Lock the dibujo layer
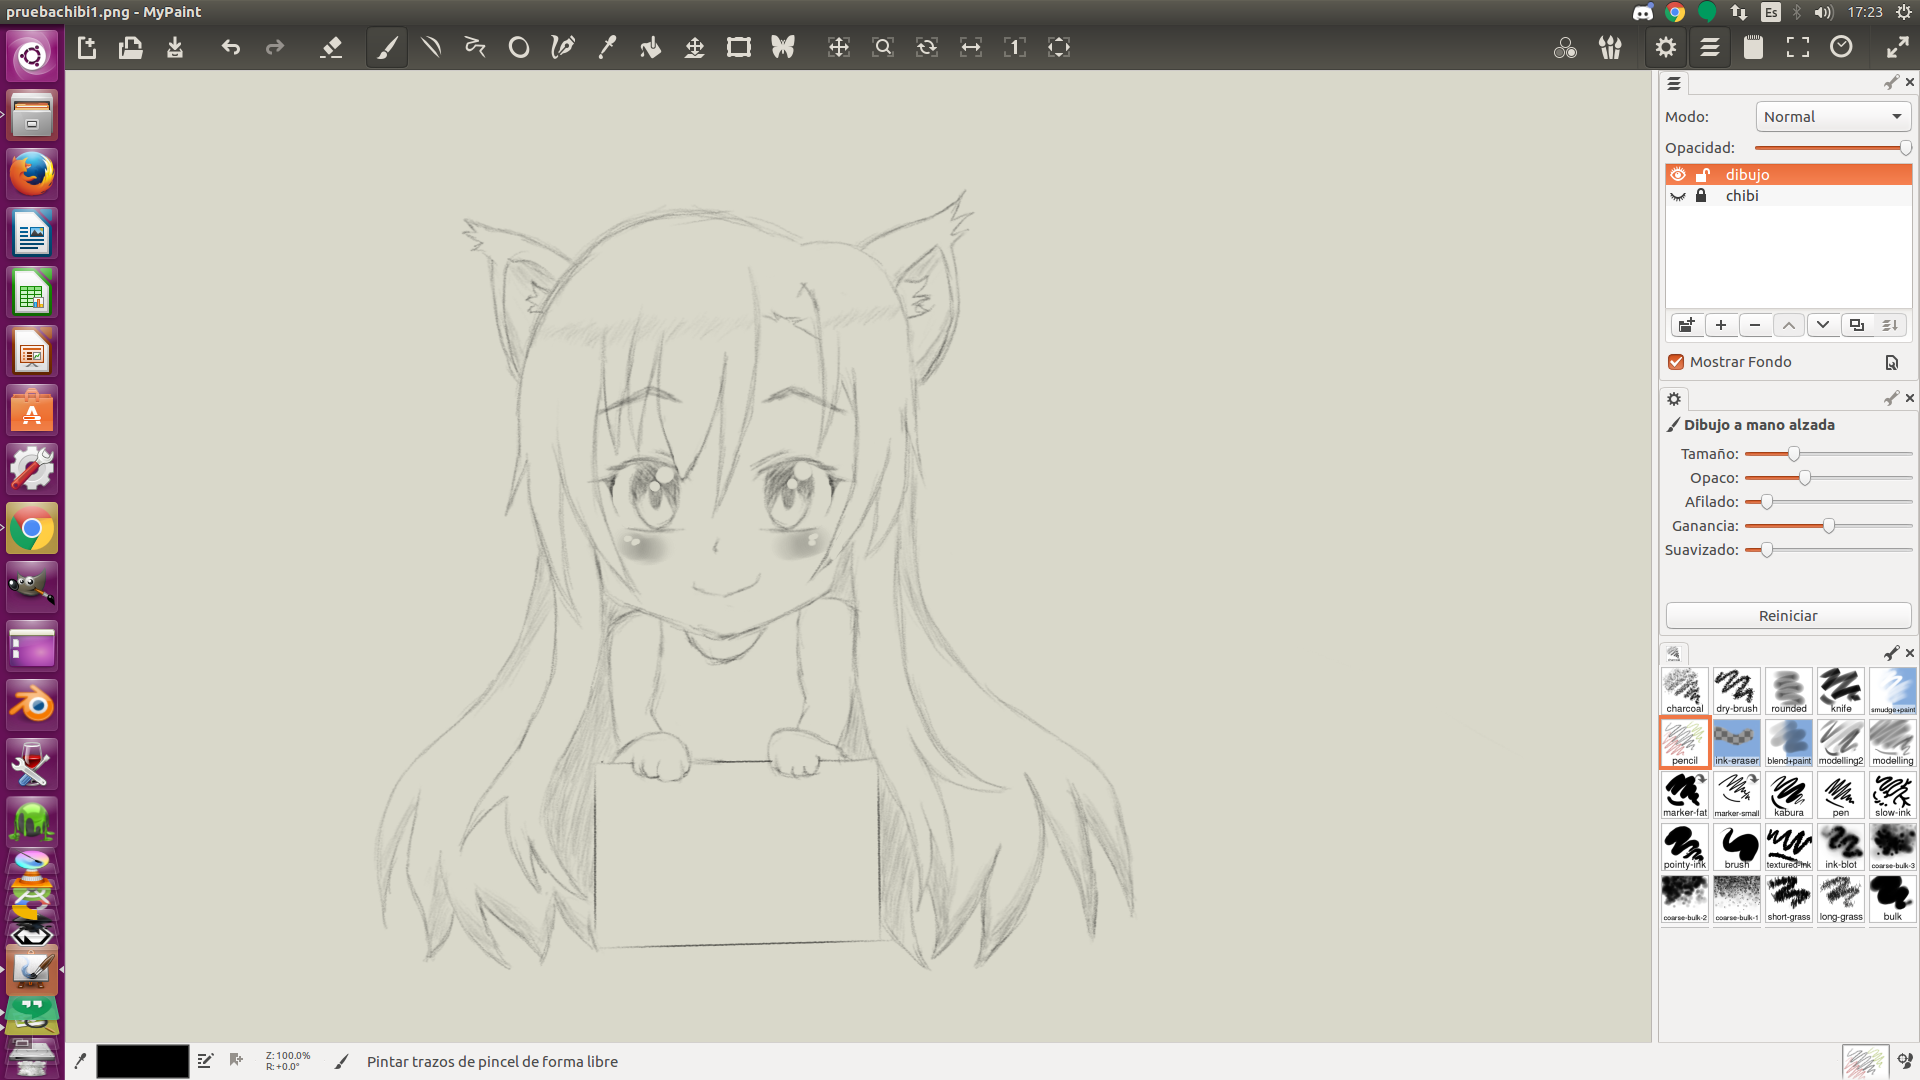 pos(1702,175)
